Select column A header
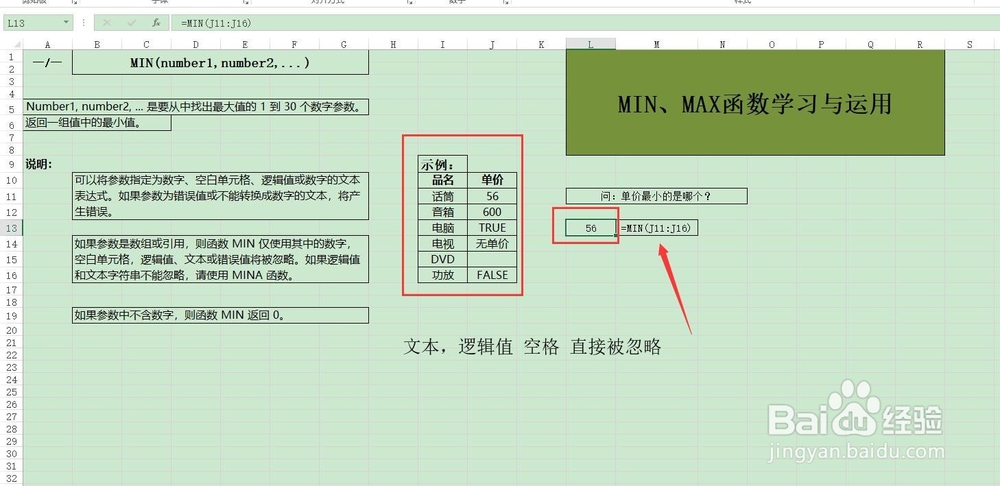Viewport: 1000px width, 486px height. tap(47, 44)
